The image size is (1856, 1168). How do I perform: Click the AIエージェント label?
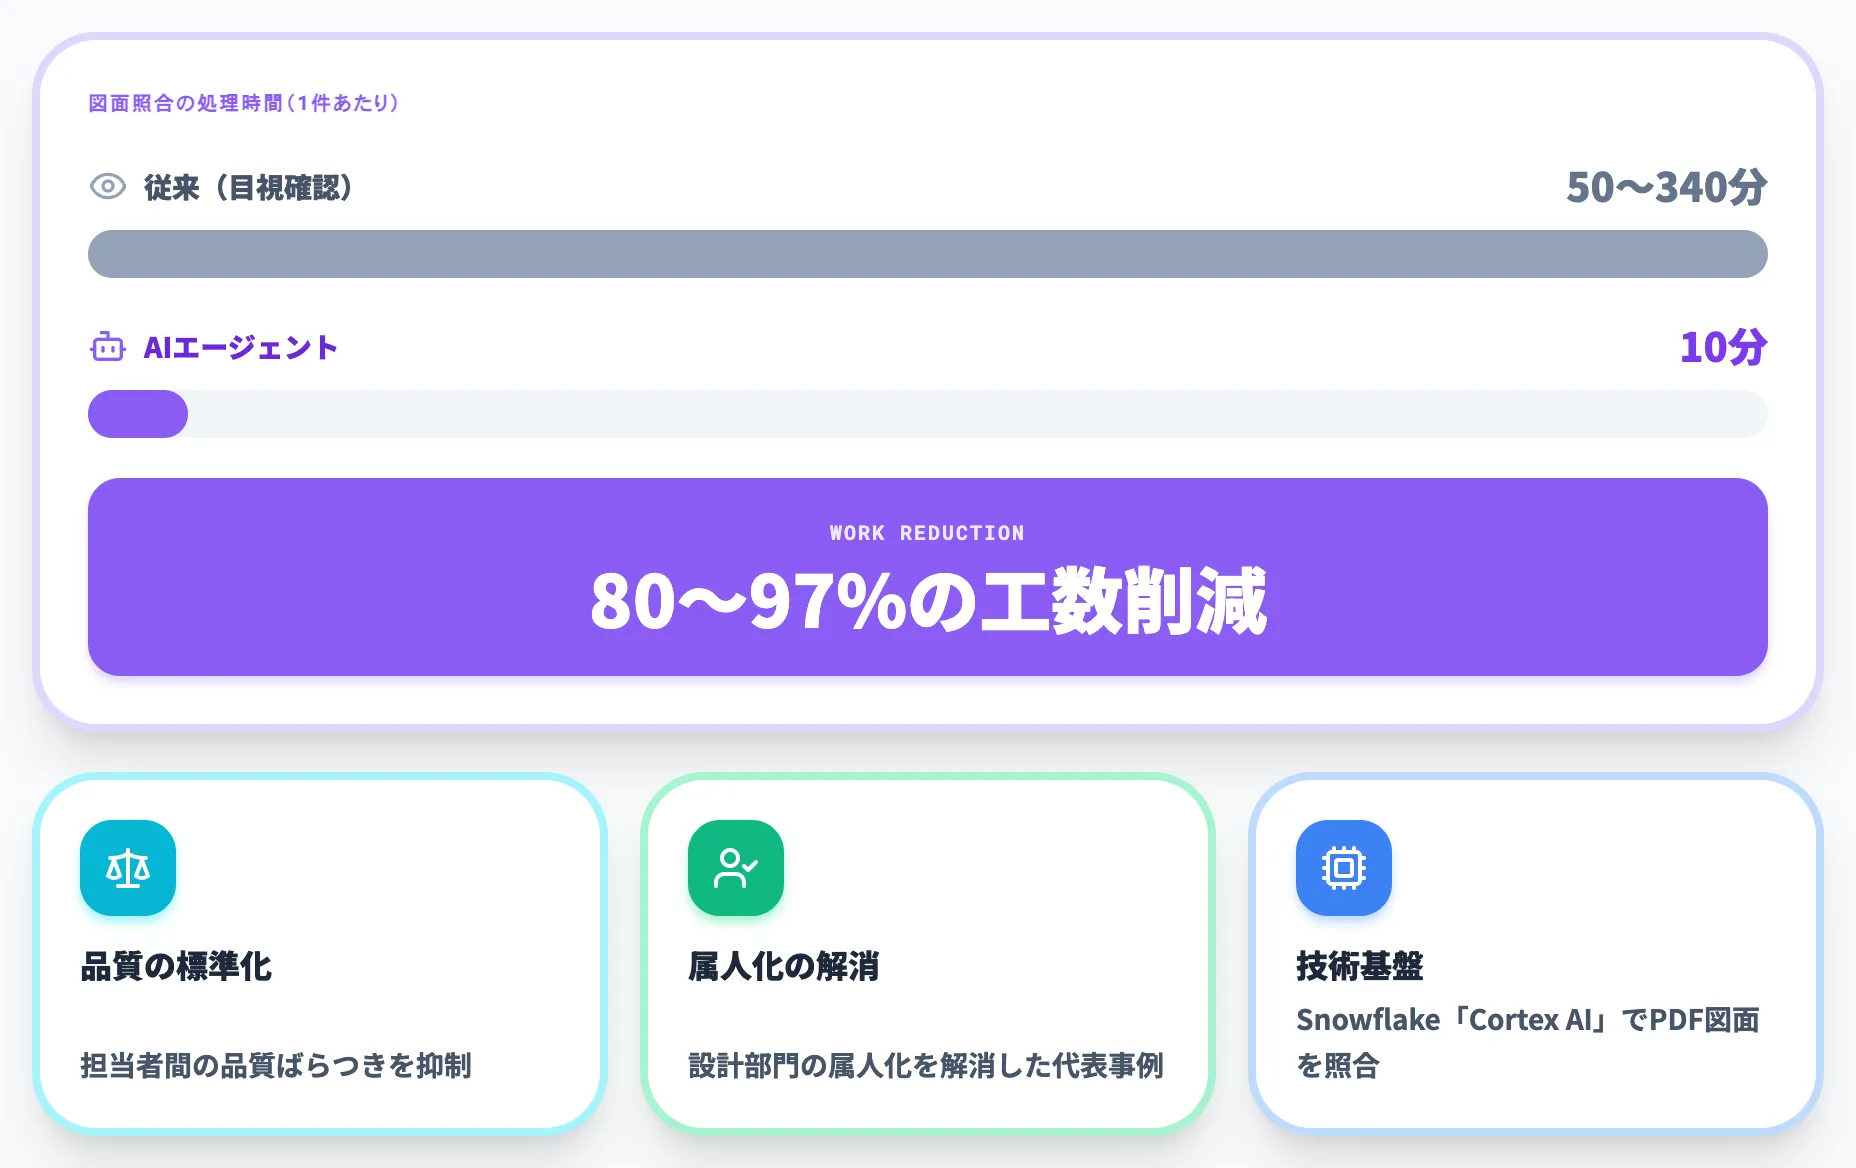pos(240,347)
